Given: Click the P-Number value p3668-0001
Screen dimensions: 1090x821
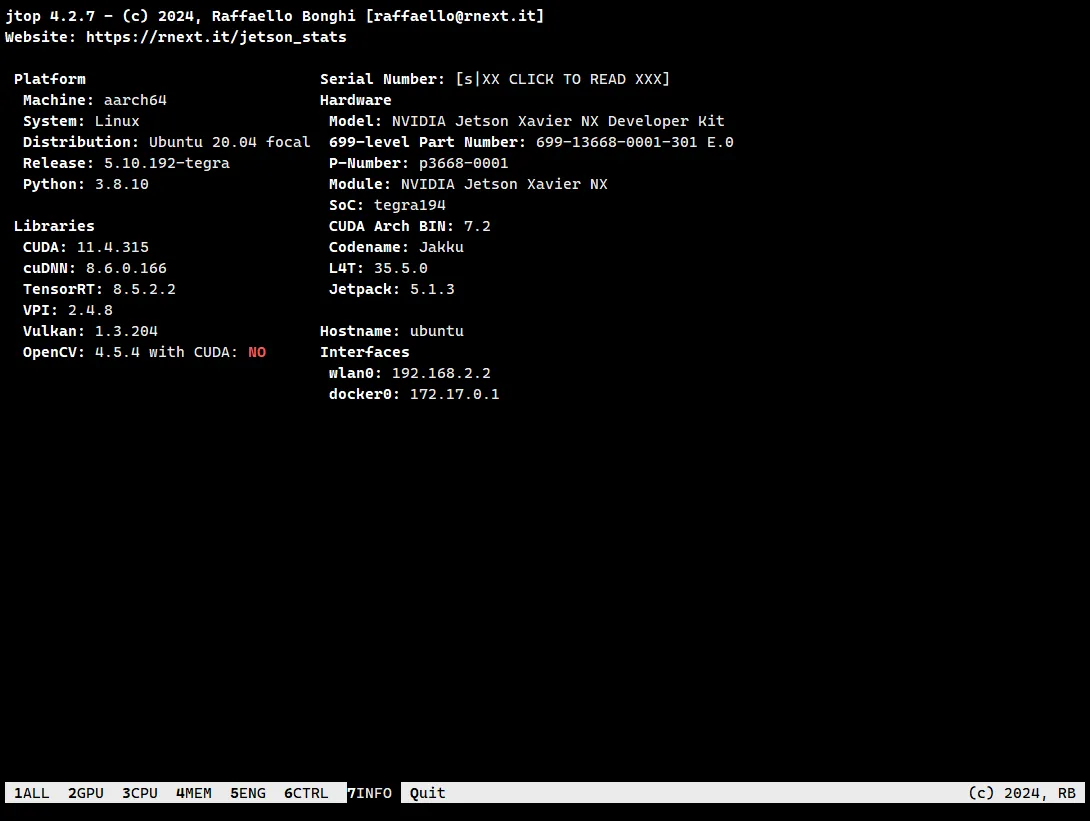Looking at the screenshot, I should (x=464, y=163).
